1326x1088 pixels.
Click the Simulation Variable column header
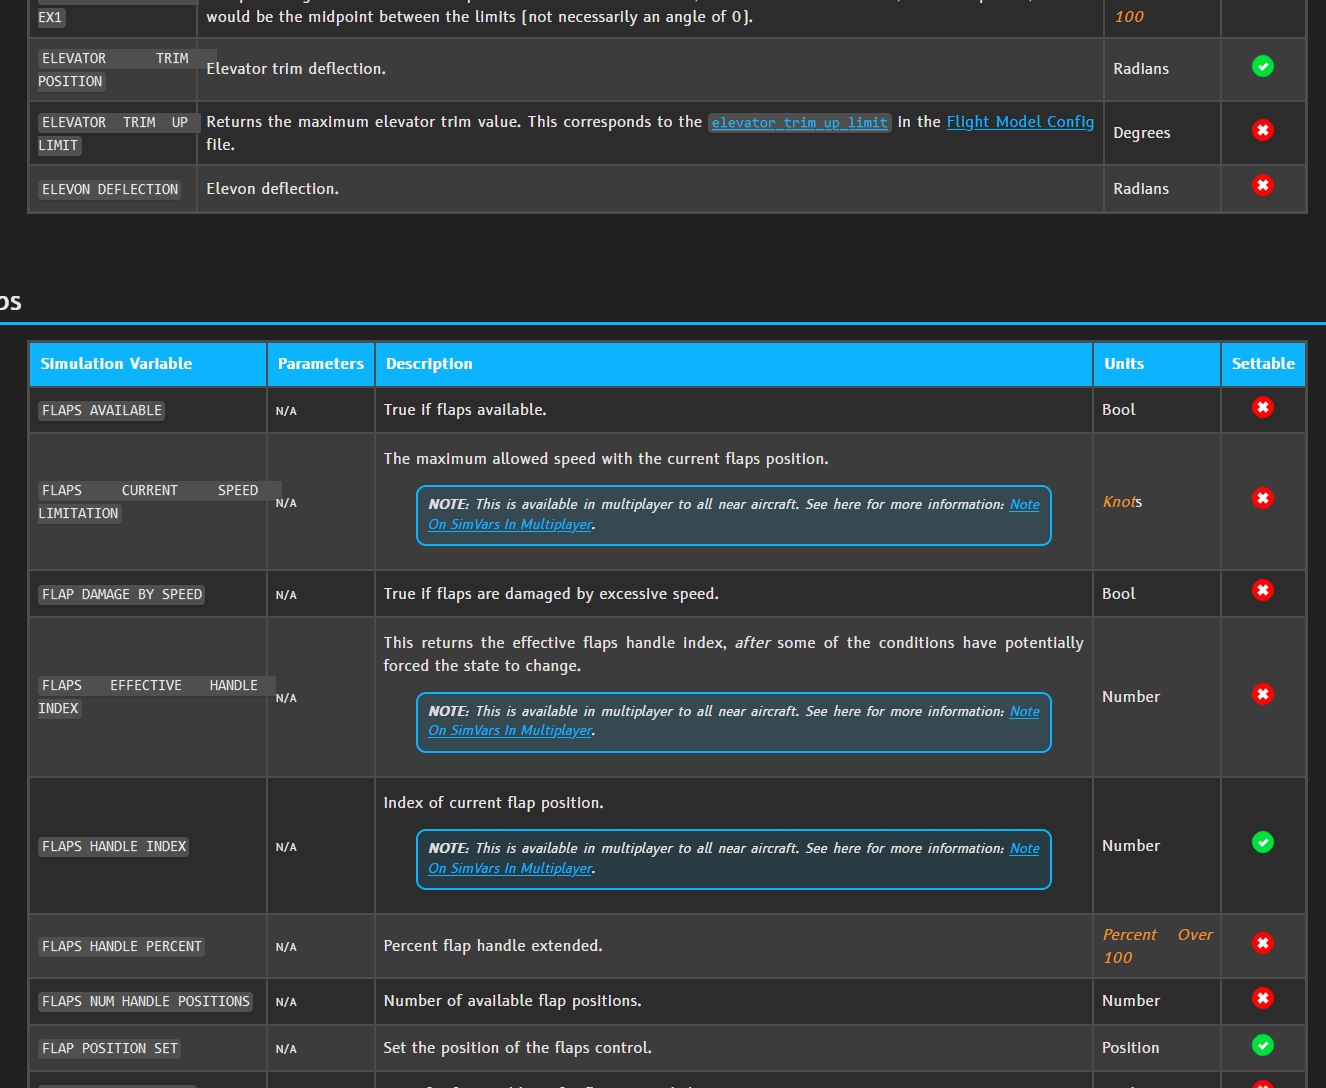click(148, 364)
